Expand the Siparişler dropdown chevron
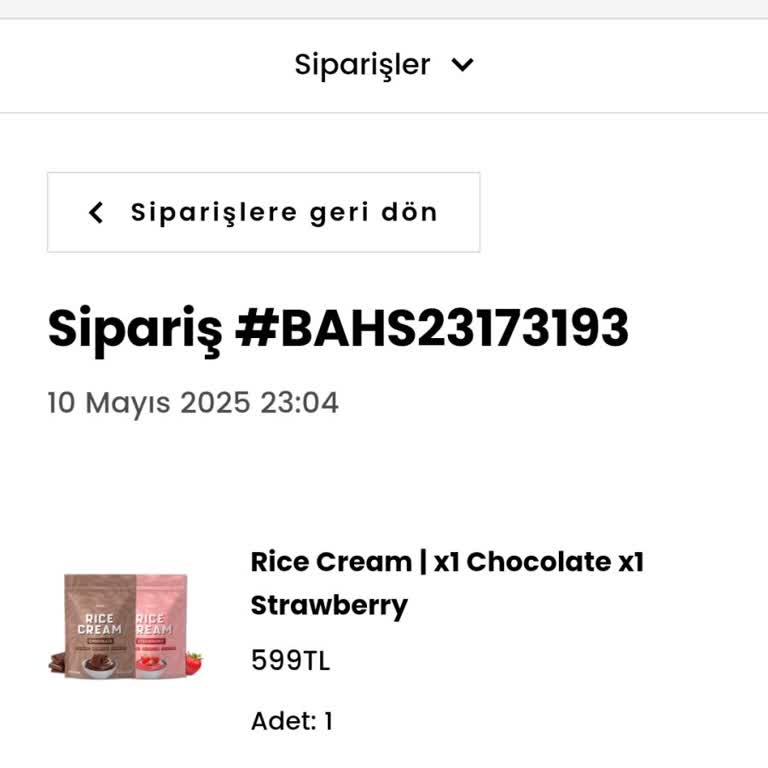The height and width of the screenshot is (768, 768). [462, 65]
